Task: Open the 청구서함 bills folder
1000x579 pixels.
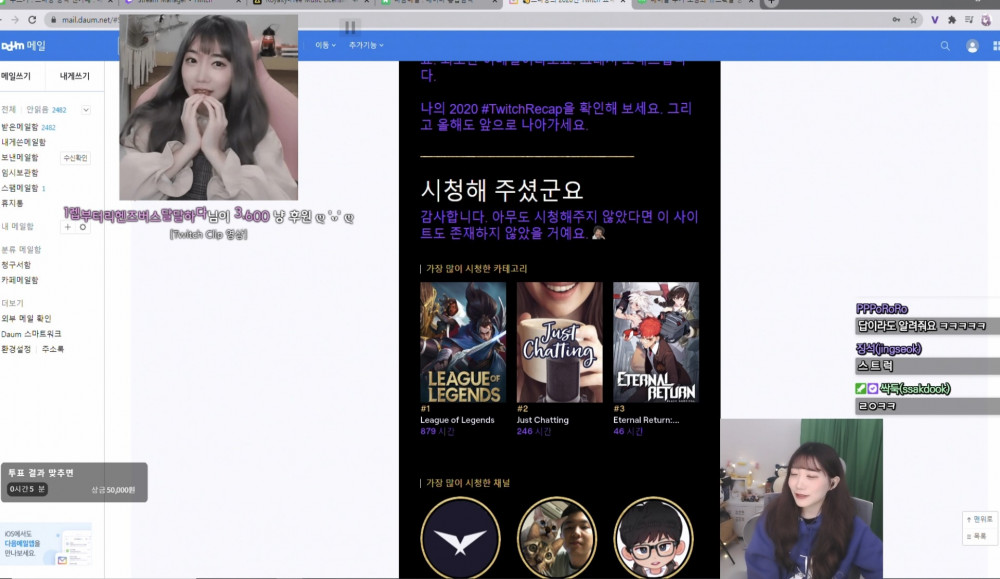Action: point(16,265)
